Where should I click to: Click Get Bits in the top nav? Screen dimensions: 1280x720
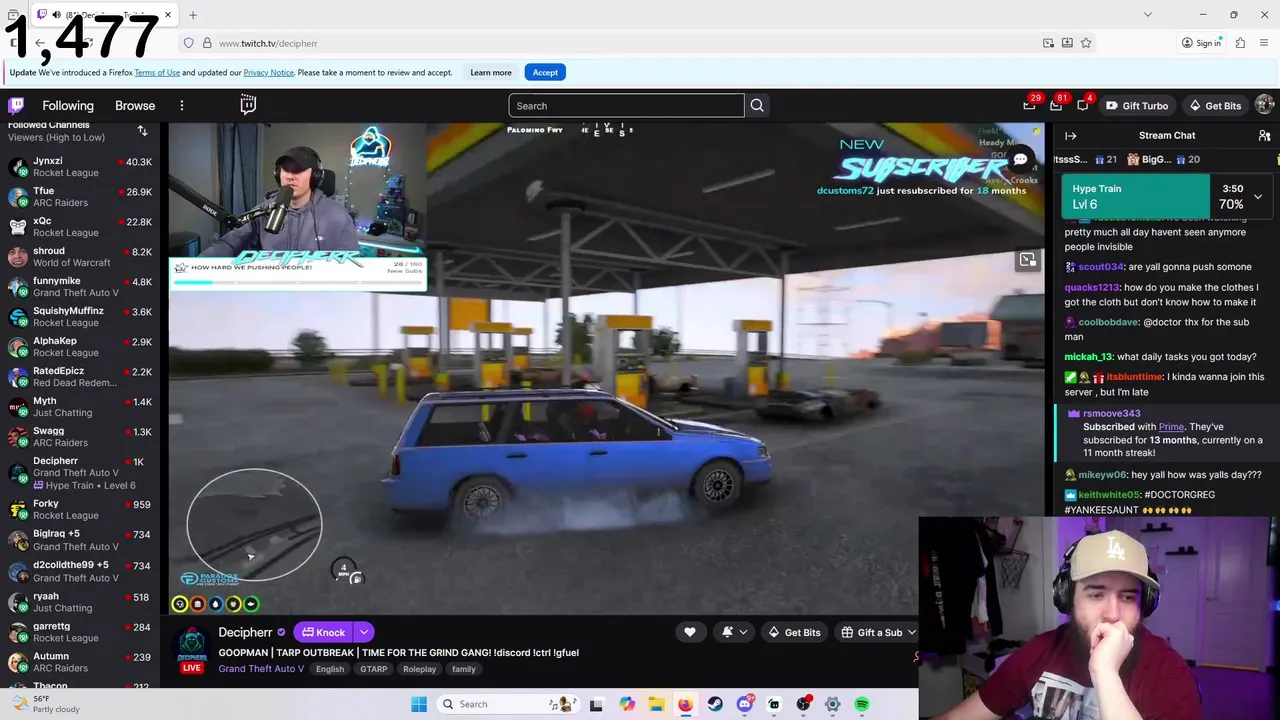pyautogui.click(x=1215, y=105)
